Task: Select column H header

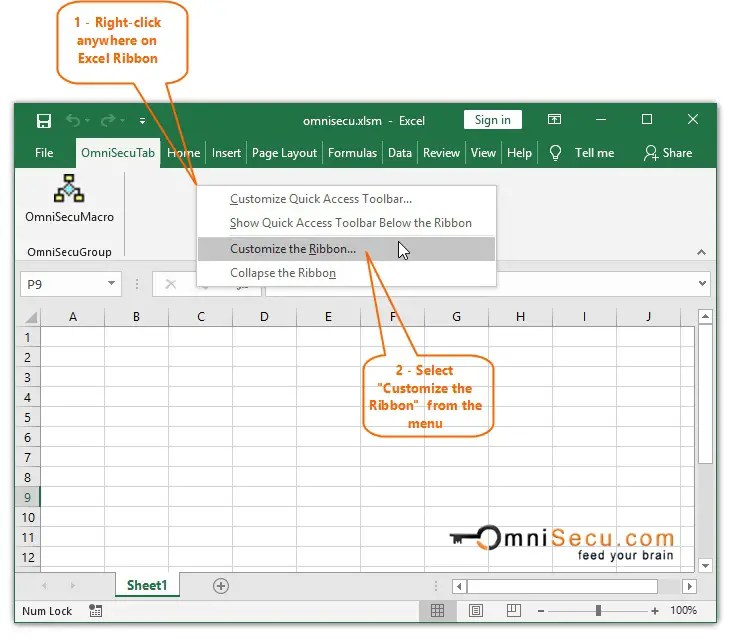Action: point(520,317)
